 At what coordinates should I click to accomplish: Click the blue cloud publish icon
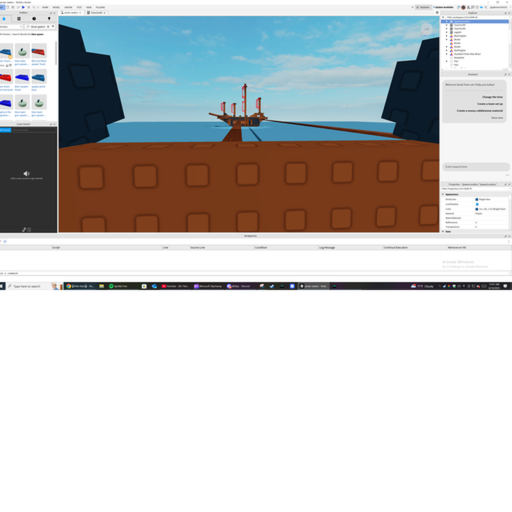coord(481,7)
